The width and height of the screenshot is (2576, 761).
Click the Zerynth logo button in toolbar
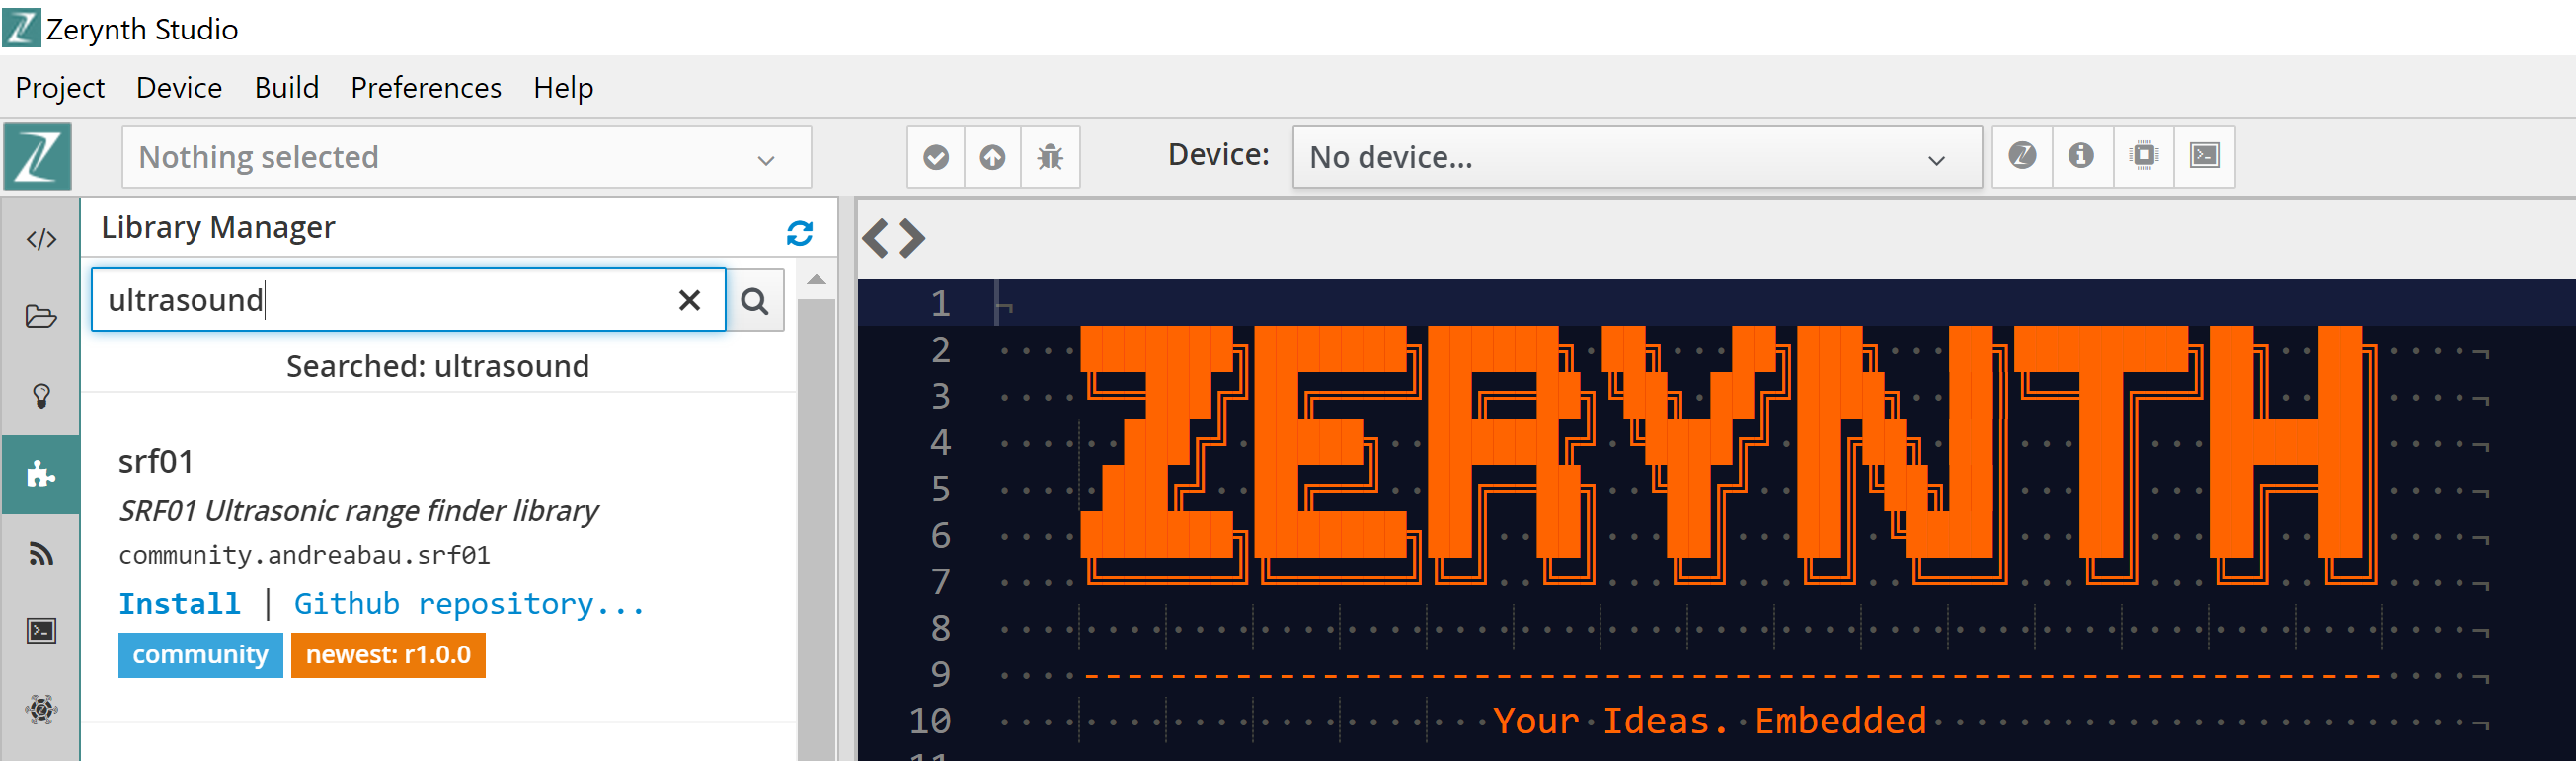38,157
